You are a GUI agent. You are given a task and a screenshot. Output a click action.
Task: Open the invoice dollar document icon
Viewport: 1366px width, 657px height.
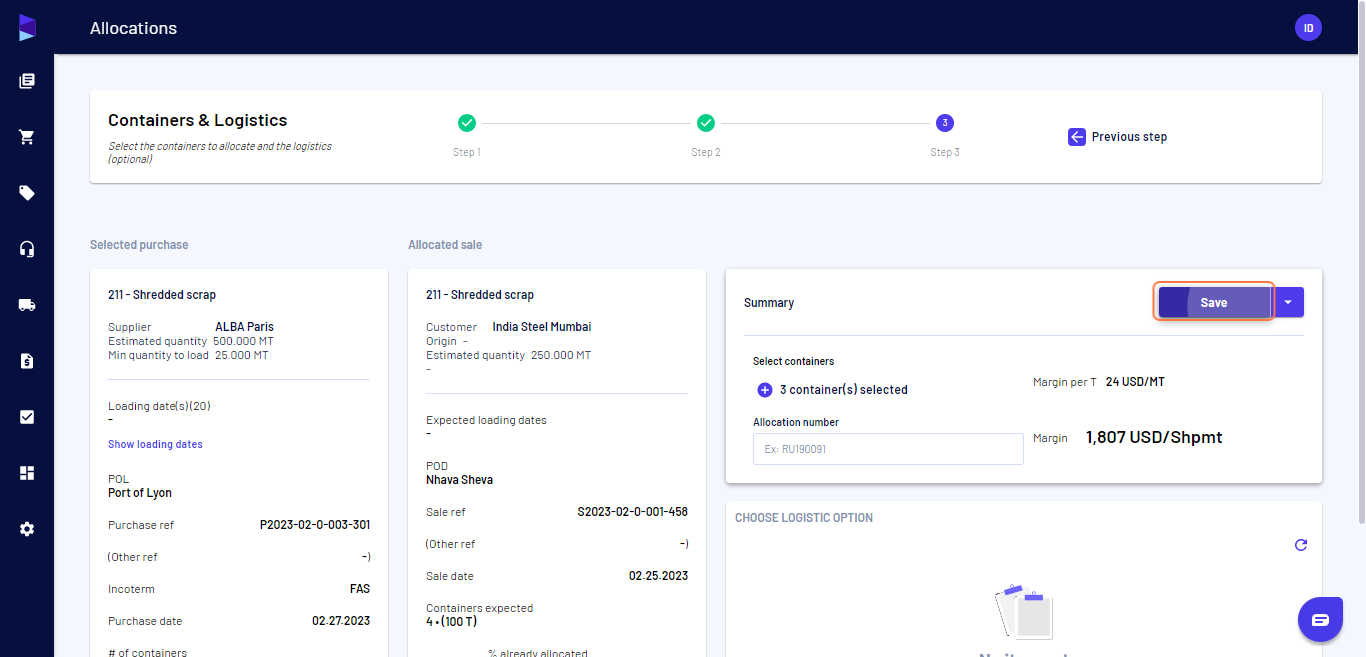[27, 361]
